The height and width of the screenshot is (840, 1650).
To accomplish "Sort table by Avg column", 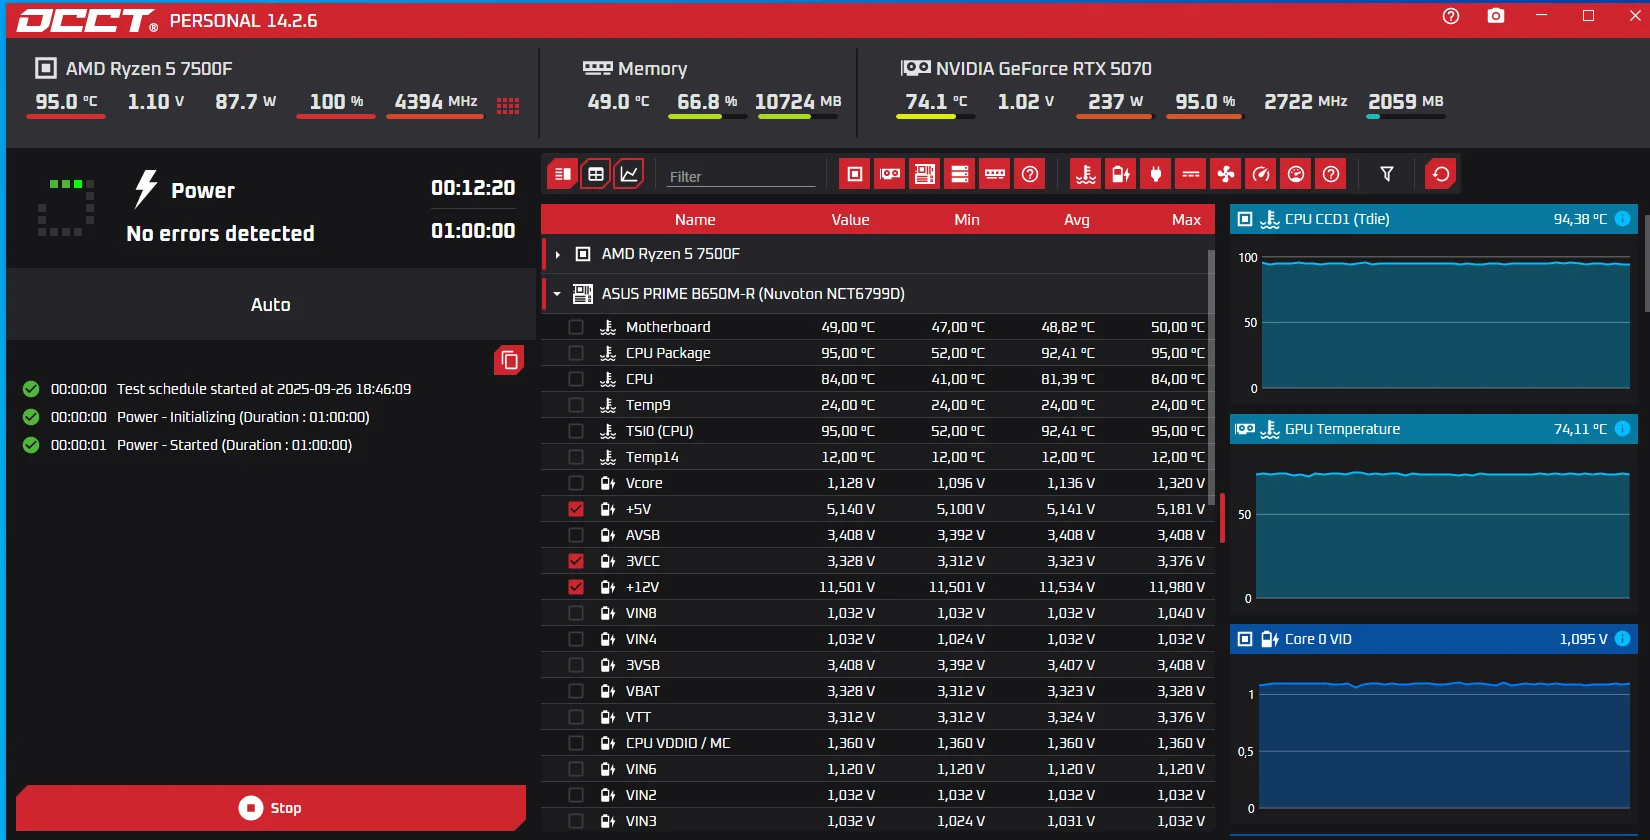I will coord(1077,220).
